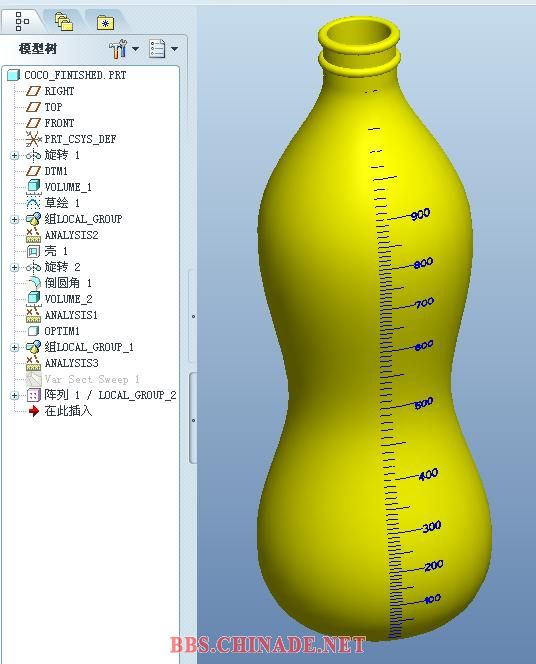Select the PRT_CSYS_DEF coordinate system icon
Screen dimensions: 536x664
33,139
